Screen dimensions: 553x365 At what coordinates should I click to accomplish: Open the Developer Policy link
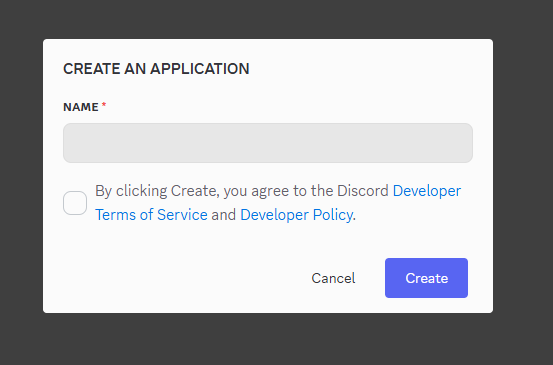click(x=296, y=215)
